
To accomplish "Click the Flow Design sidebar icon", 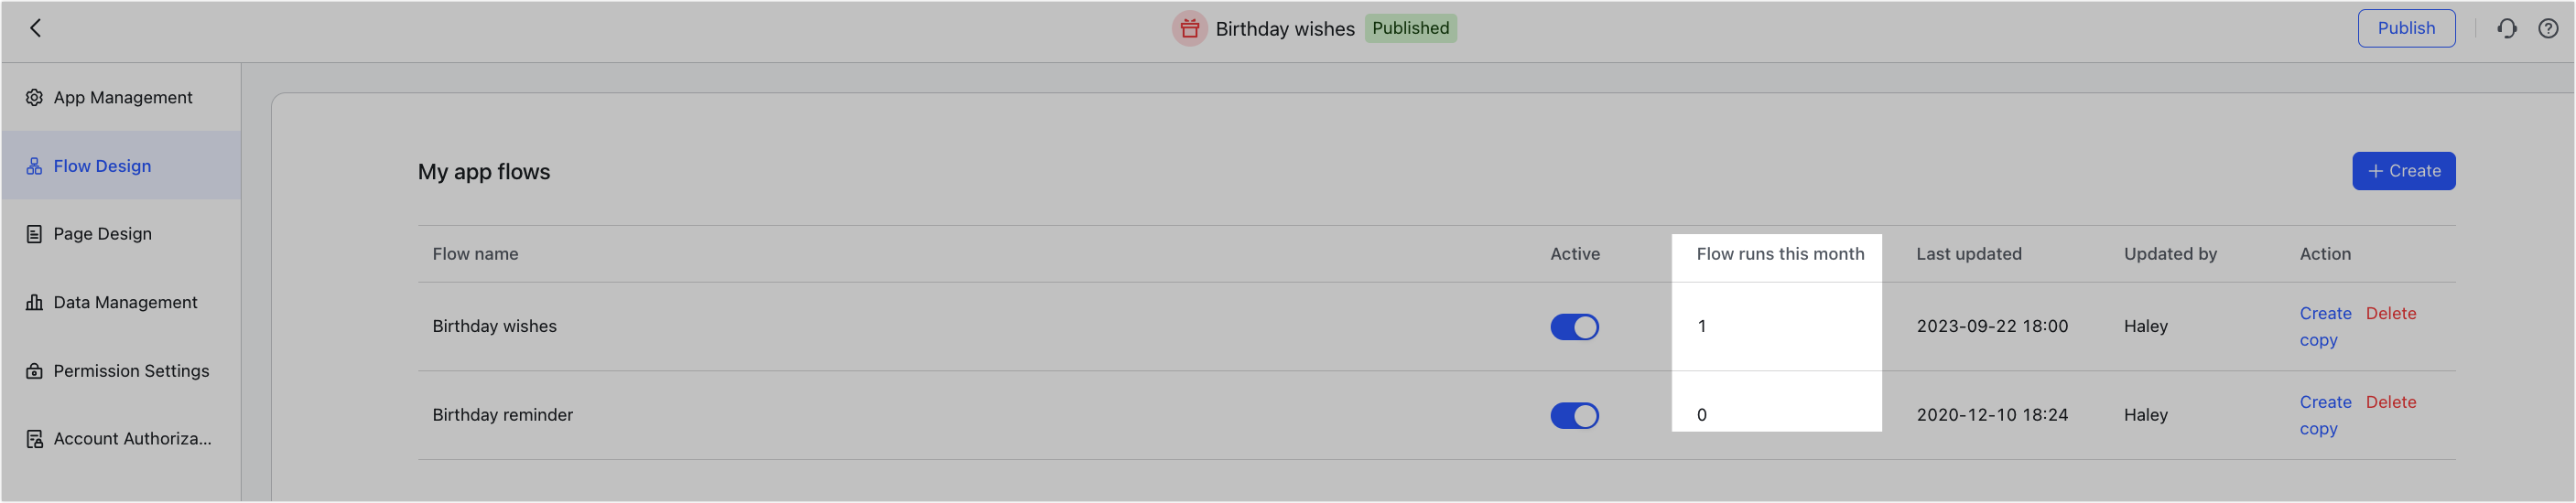I will 34,166.
